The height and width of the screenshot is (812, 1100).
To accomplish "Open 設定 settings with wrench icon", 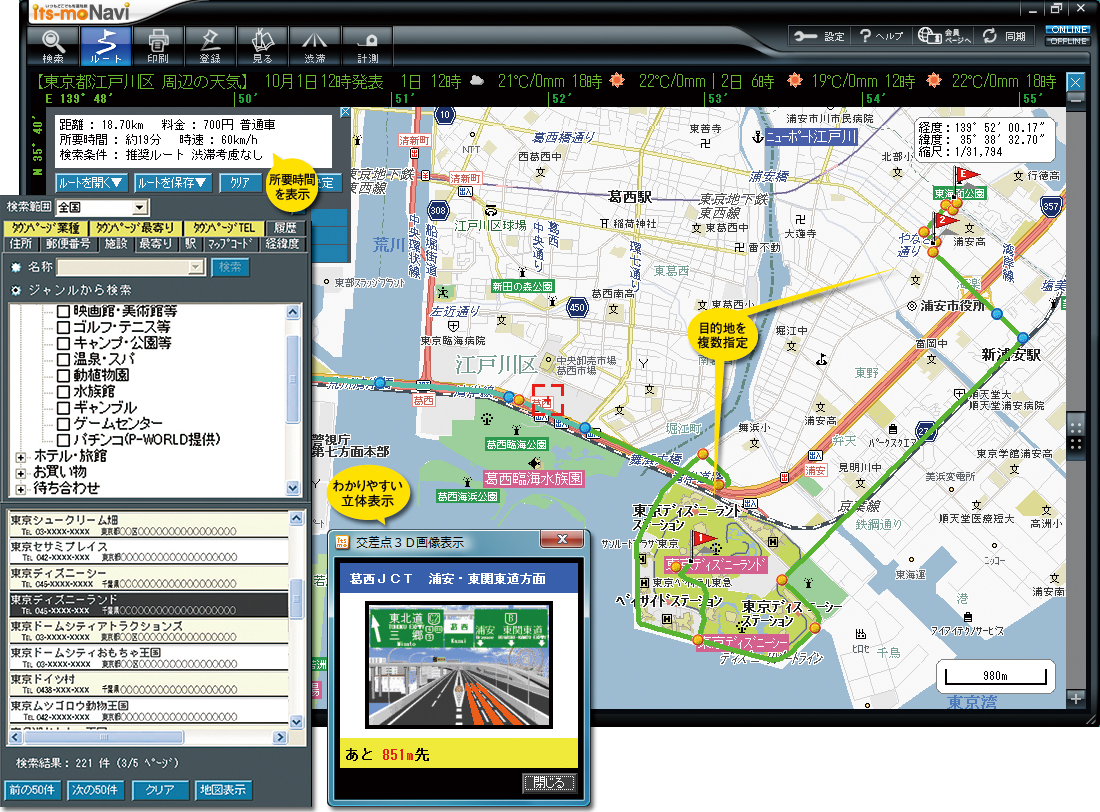I will coord(820,36).
